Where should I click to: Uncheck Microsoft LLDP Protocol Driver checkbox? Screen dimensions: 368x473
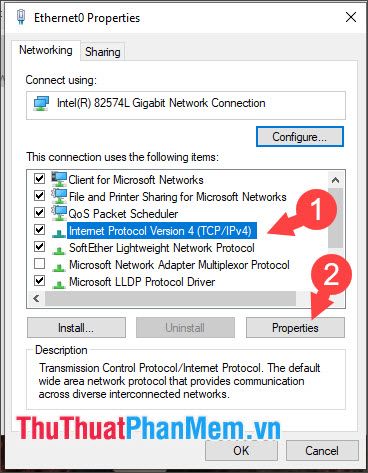[x=39, y=281]
